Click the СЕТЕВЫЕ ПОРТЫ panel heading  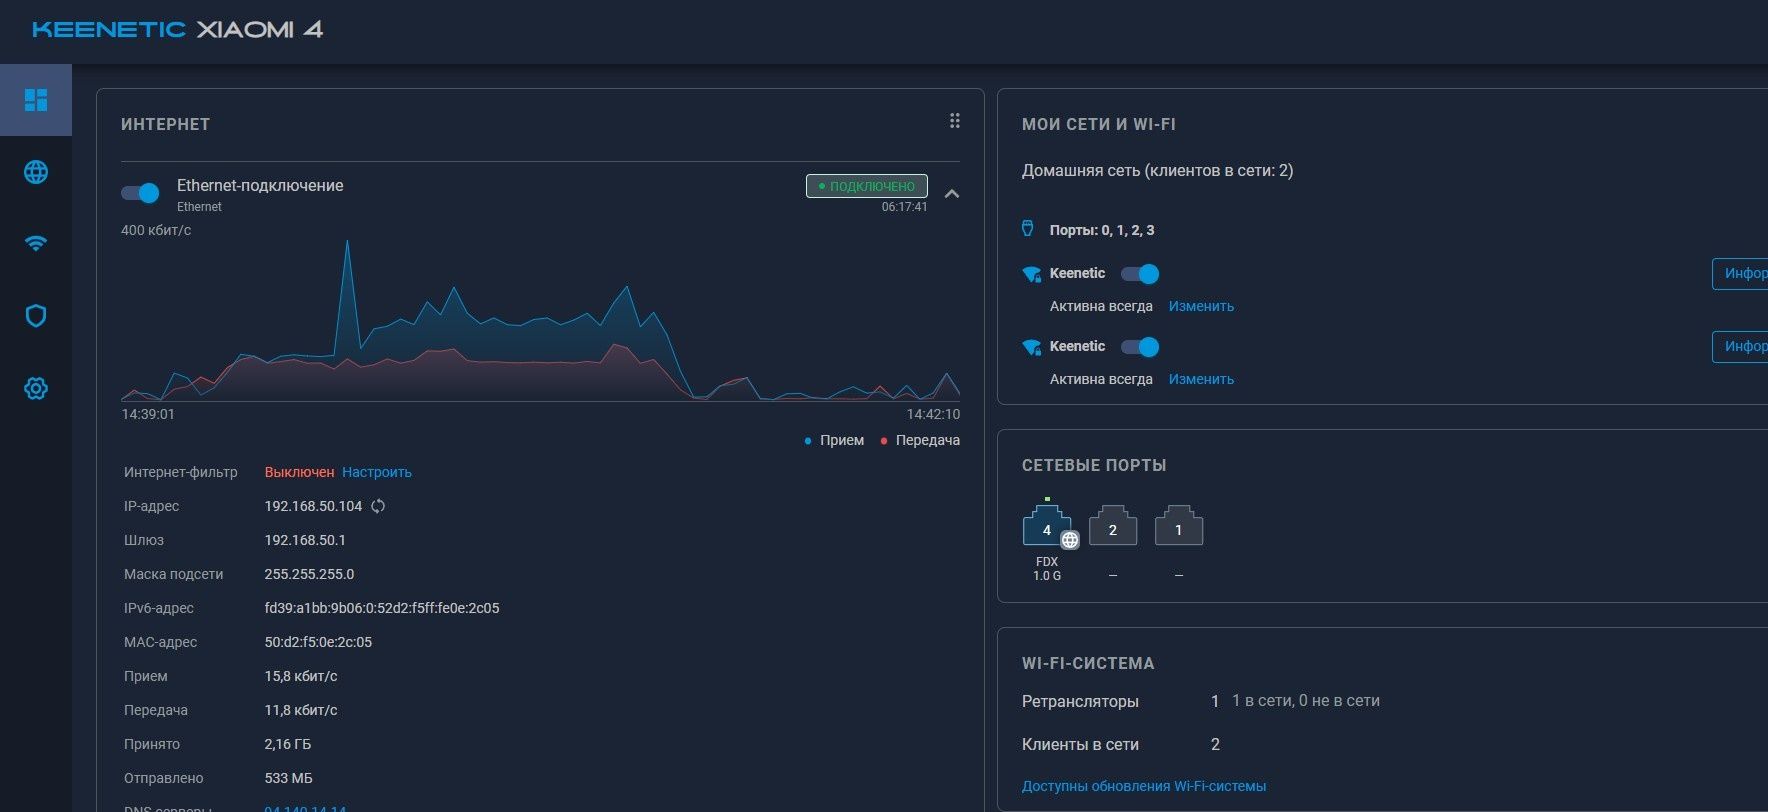1094,465
